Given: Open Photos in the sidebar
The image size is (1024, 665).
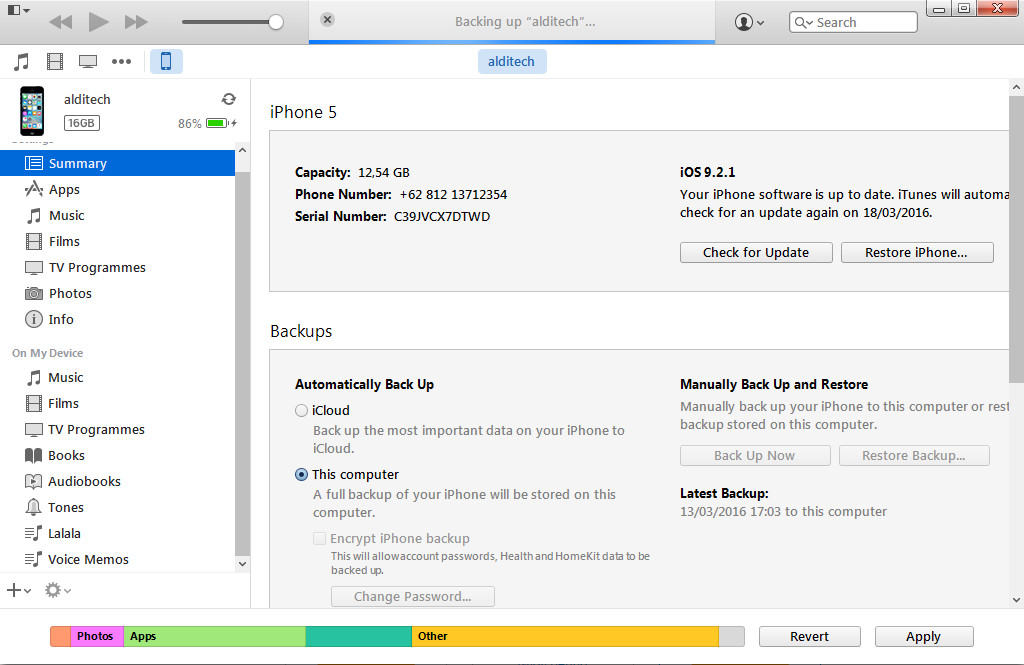Looking at the screenshot, I should (x=118, y=293).
